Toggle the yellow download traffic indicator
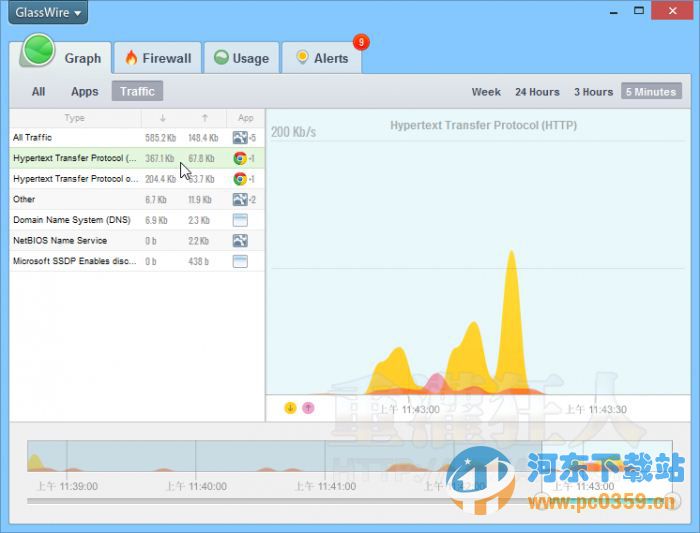Screen dimensions: 700x533 (x=290, y=407)
